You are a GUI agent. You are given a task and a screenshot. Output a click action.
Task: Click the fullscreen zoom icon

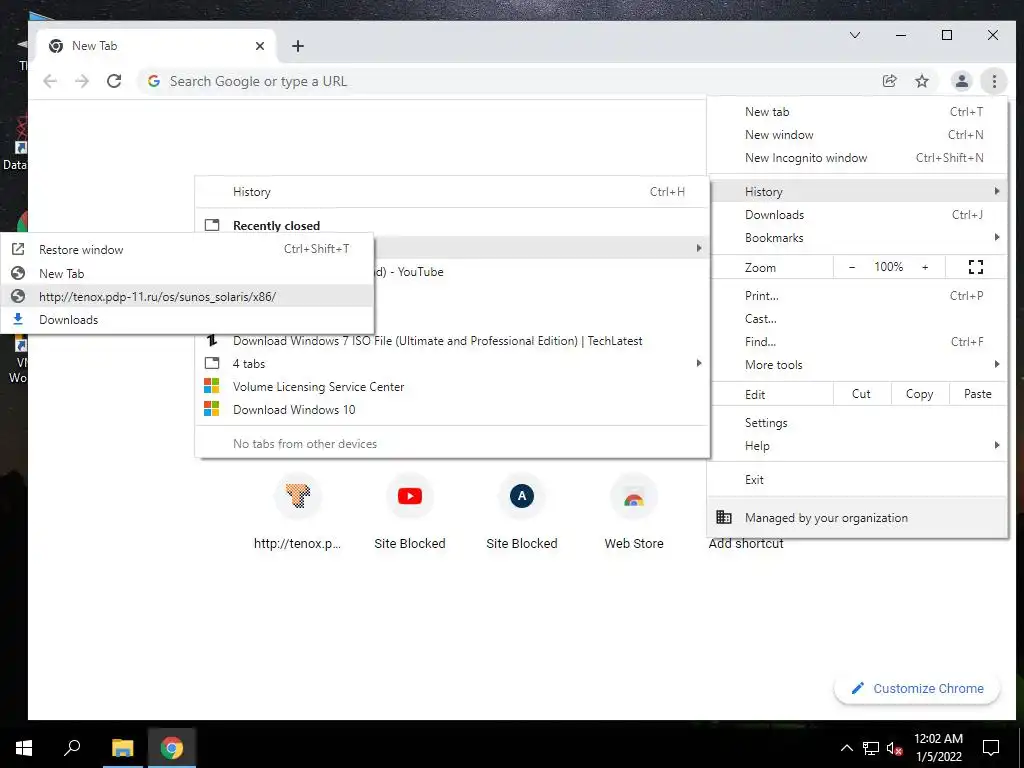pyautogui.click(x=976, y=266)
